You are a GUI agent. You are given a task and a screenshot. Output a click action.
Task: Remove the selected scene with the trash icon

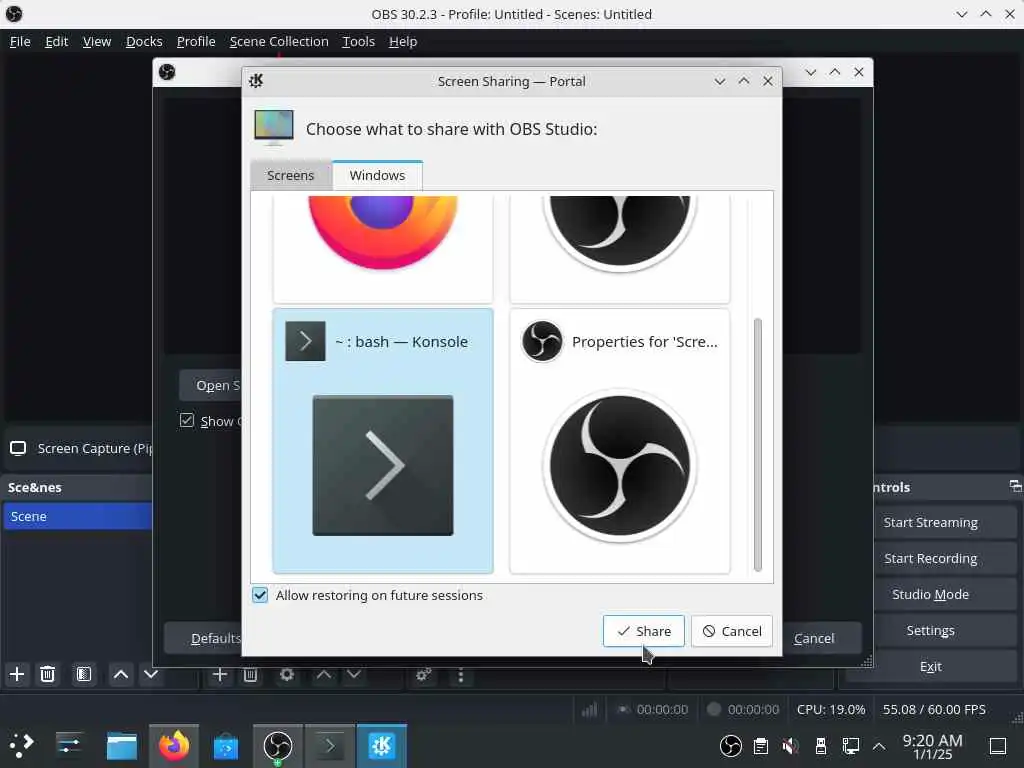click(47, 674)
